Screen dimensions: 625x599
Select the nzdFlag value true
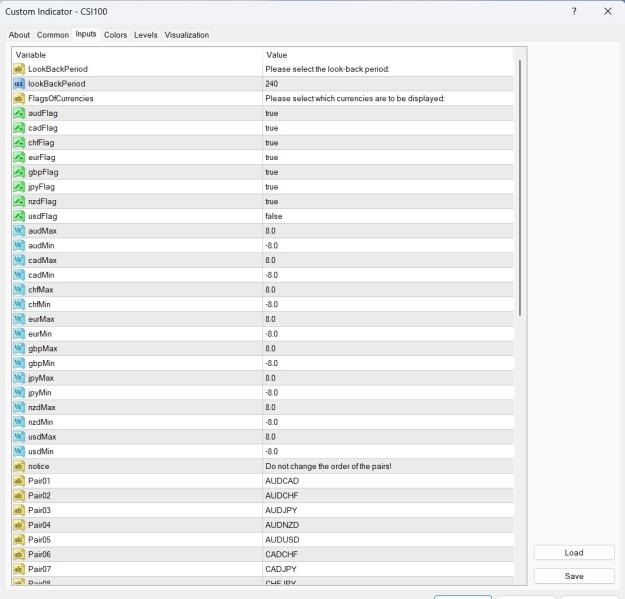point(272,202)
